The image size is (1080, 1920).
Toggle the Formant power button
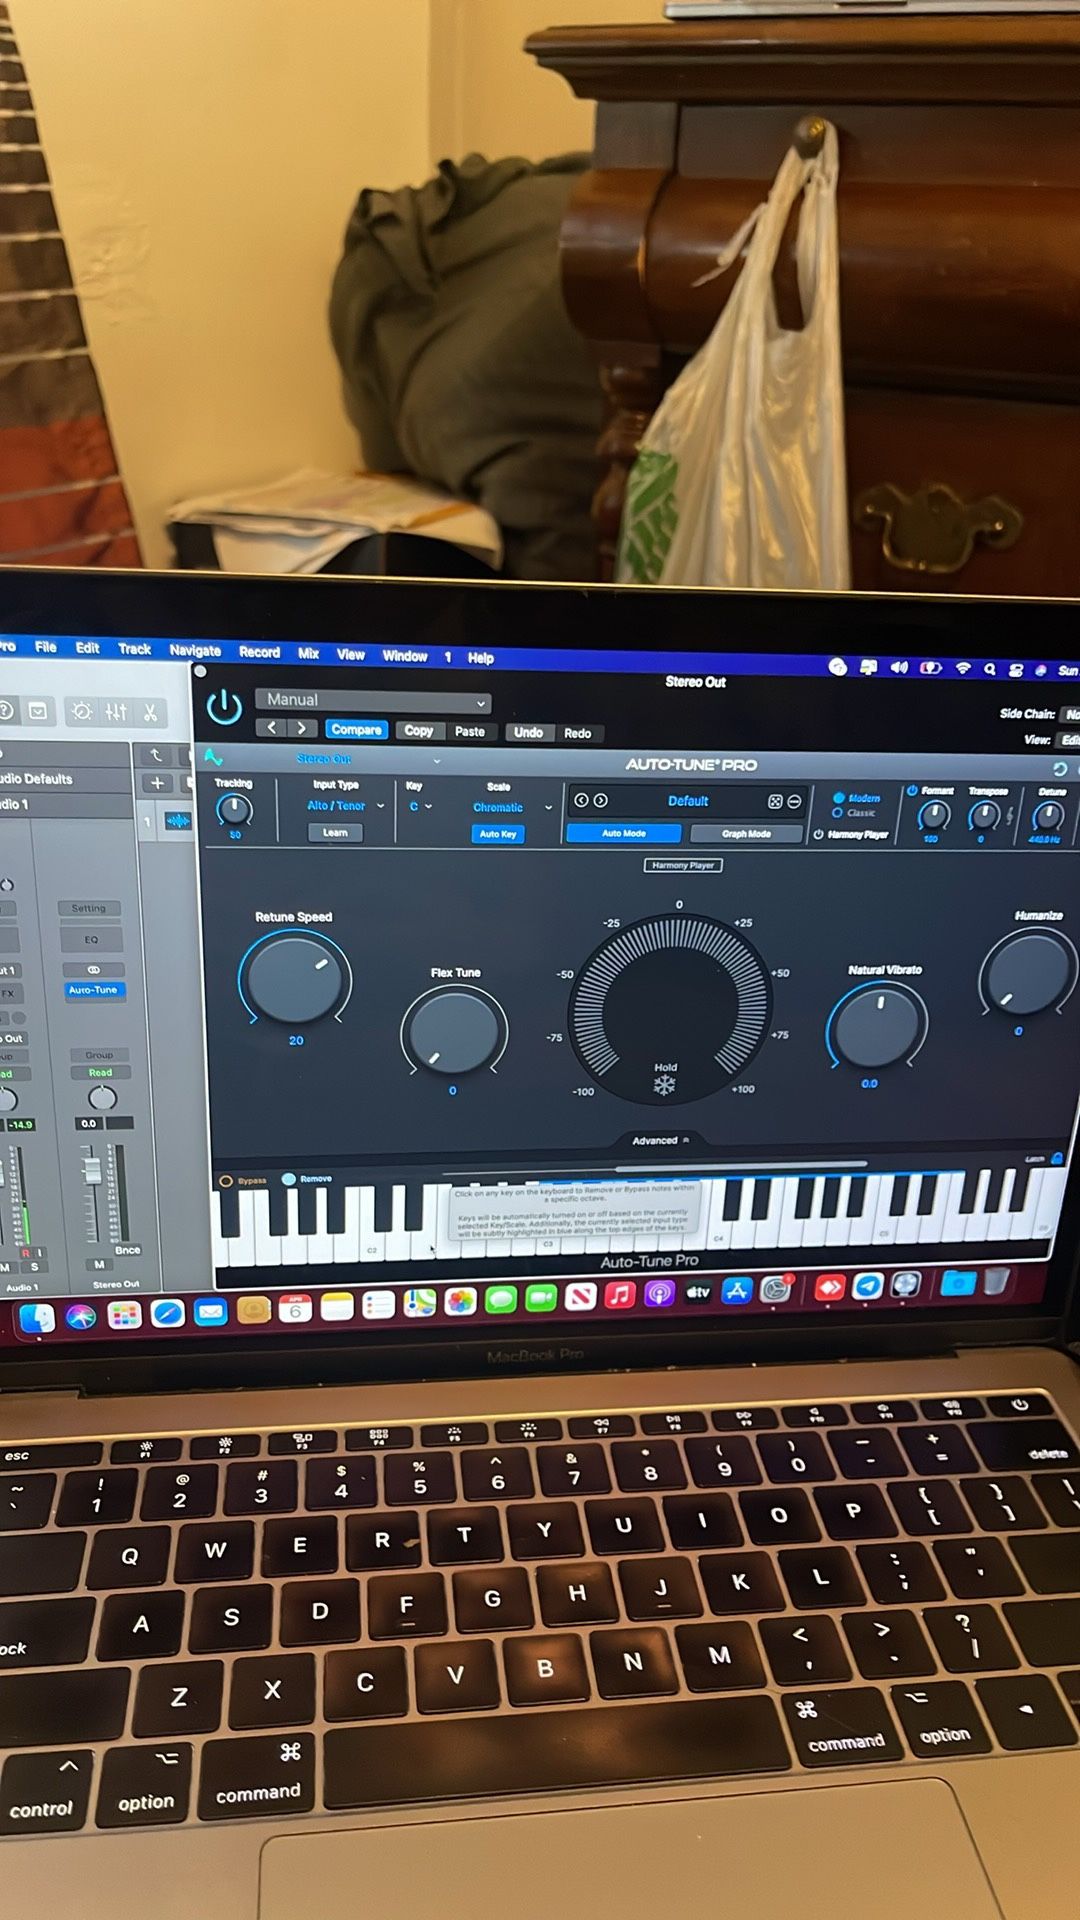pos(912,791)
